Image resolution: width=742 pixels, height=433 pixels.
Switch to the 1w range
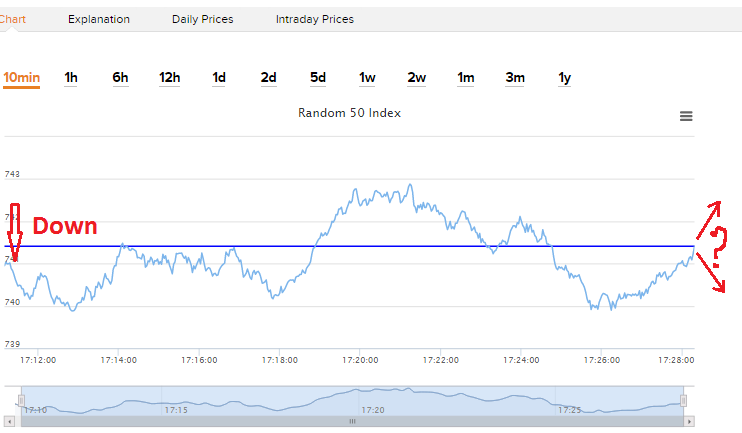[367, 77]
